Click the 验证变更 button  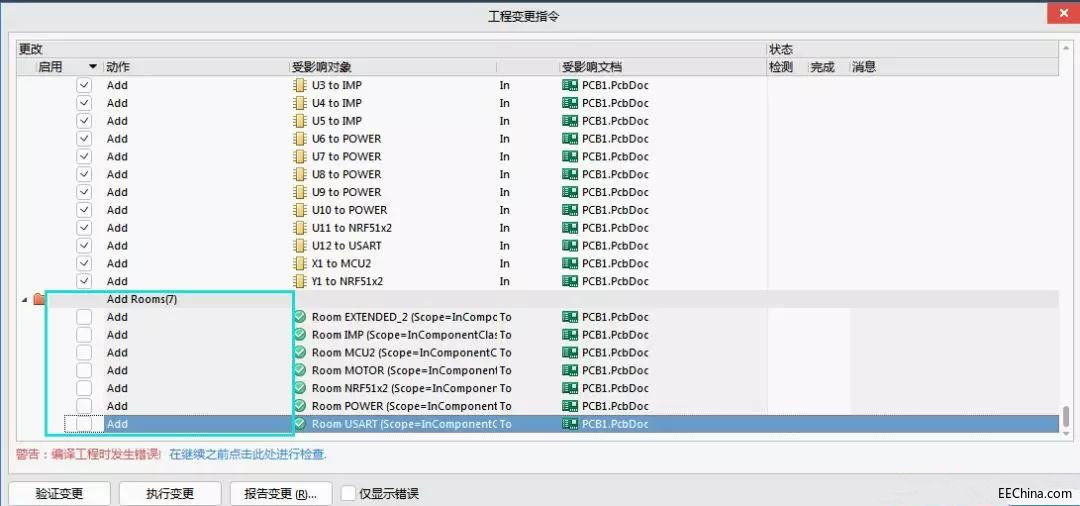coord(59,493)
